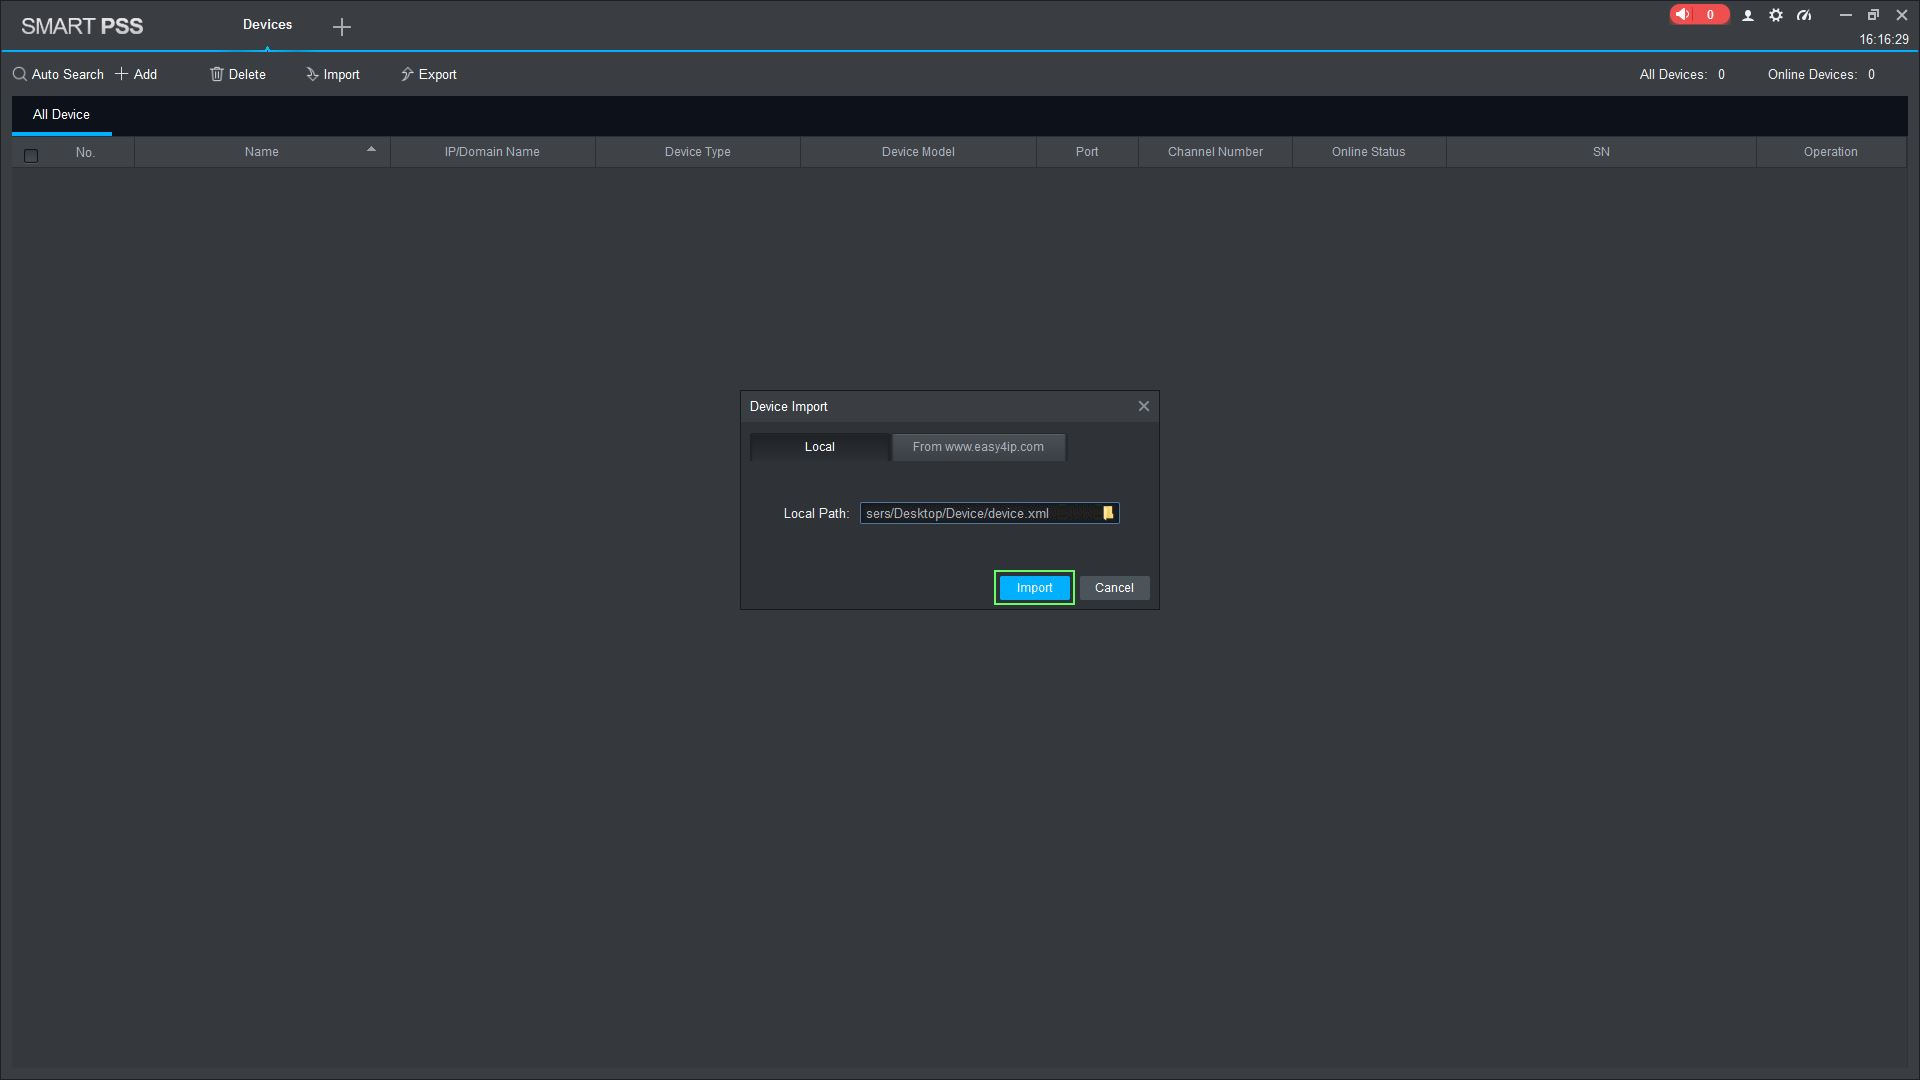The image size is (1920, 1080).
Task: Click the No. column header
Action: 85,152
